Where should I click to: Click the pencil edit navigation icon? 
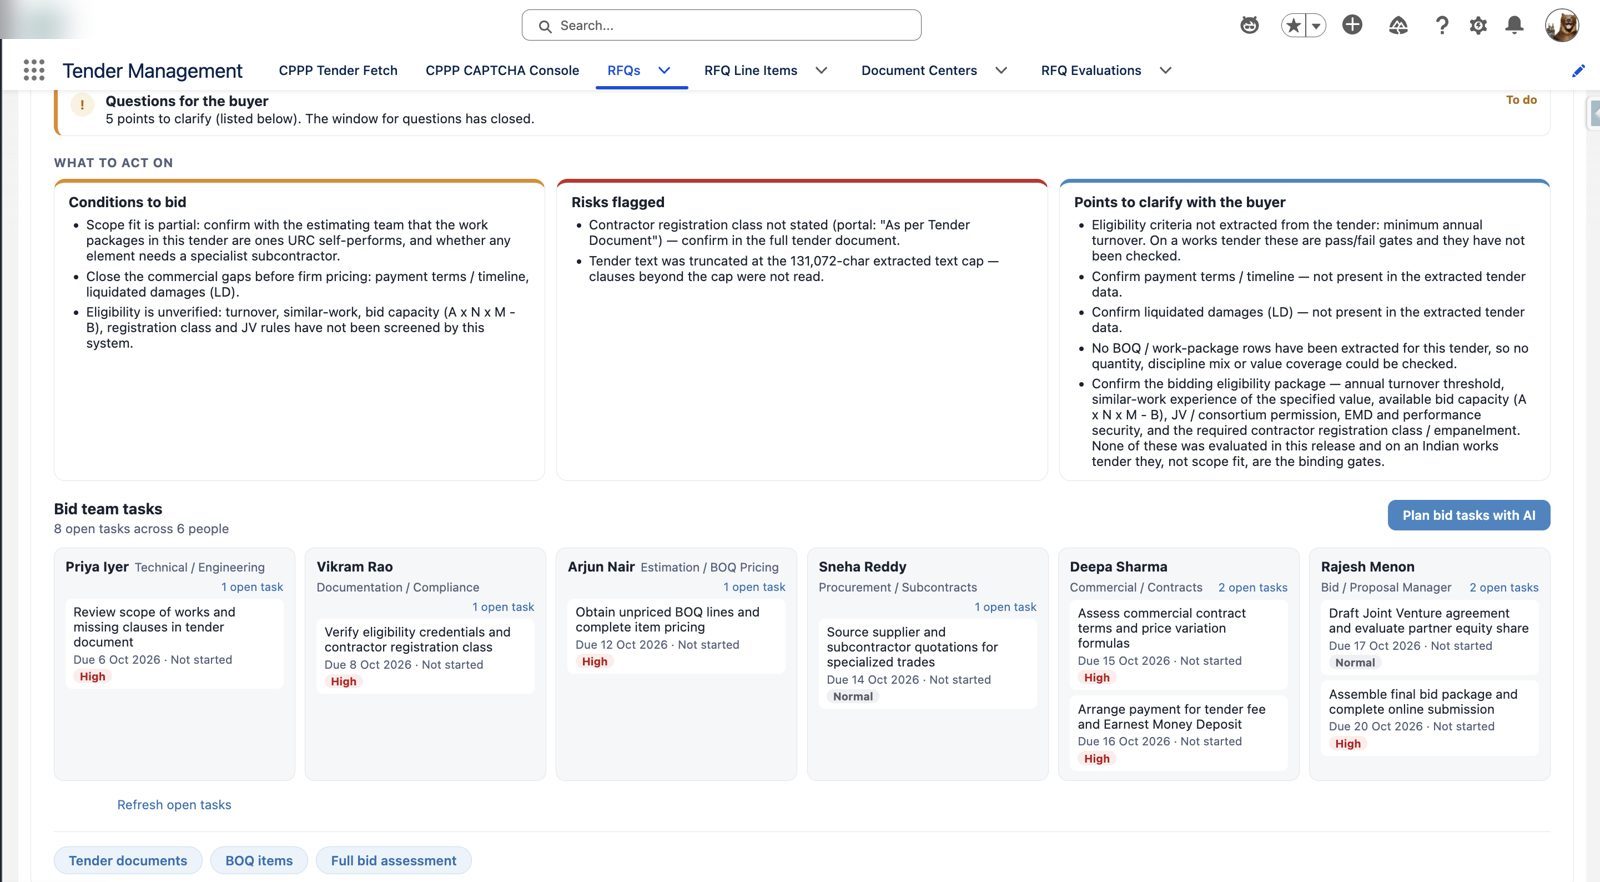1578,70
